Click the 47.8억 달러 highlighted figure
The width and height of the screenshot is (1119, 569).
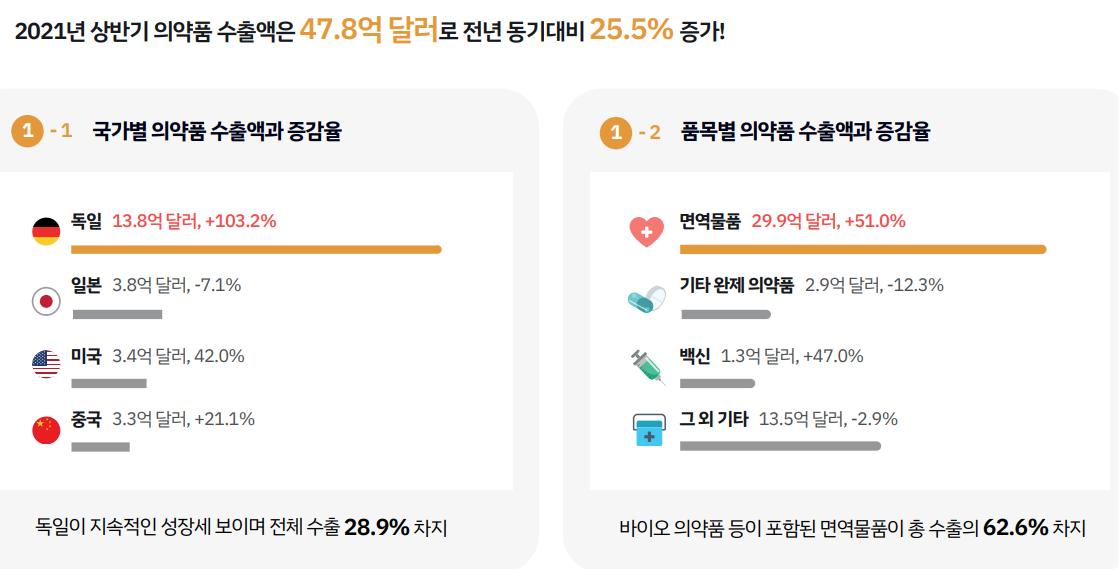point(369,31)
